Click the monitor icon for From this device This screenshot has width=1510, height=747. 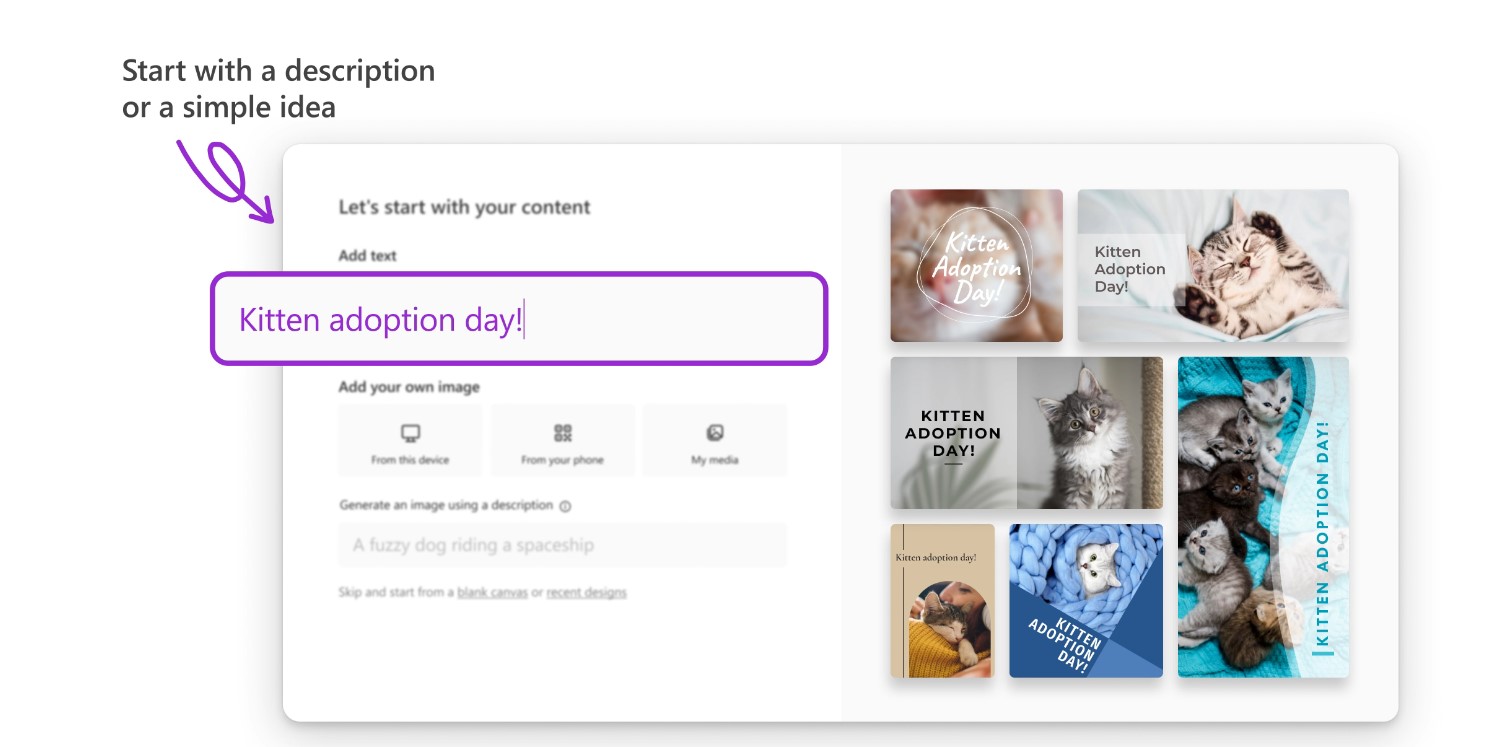(410, 433)
